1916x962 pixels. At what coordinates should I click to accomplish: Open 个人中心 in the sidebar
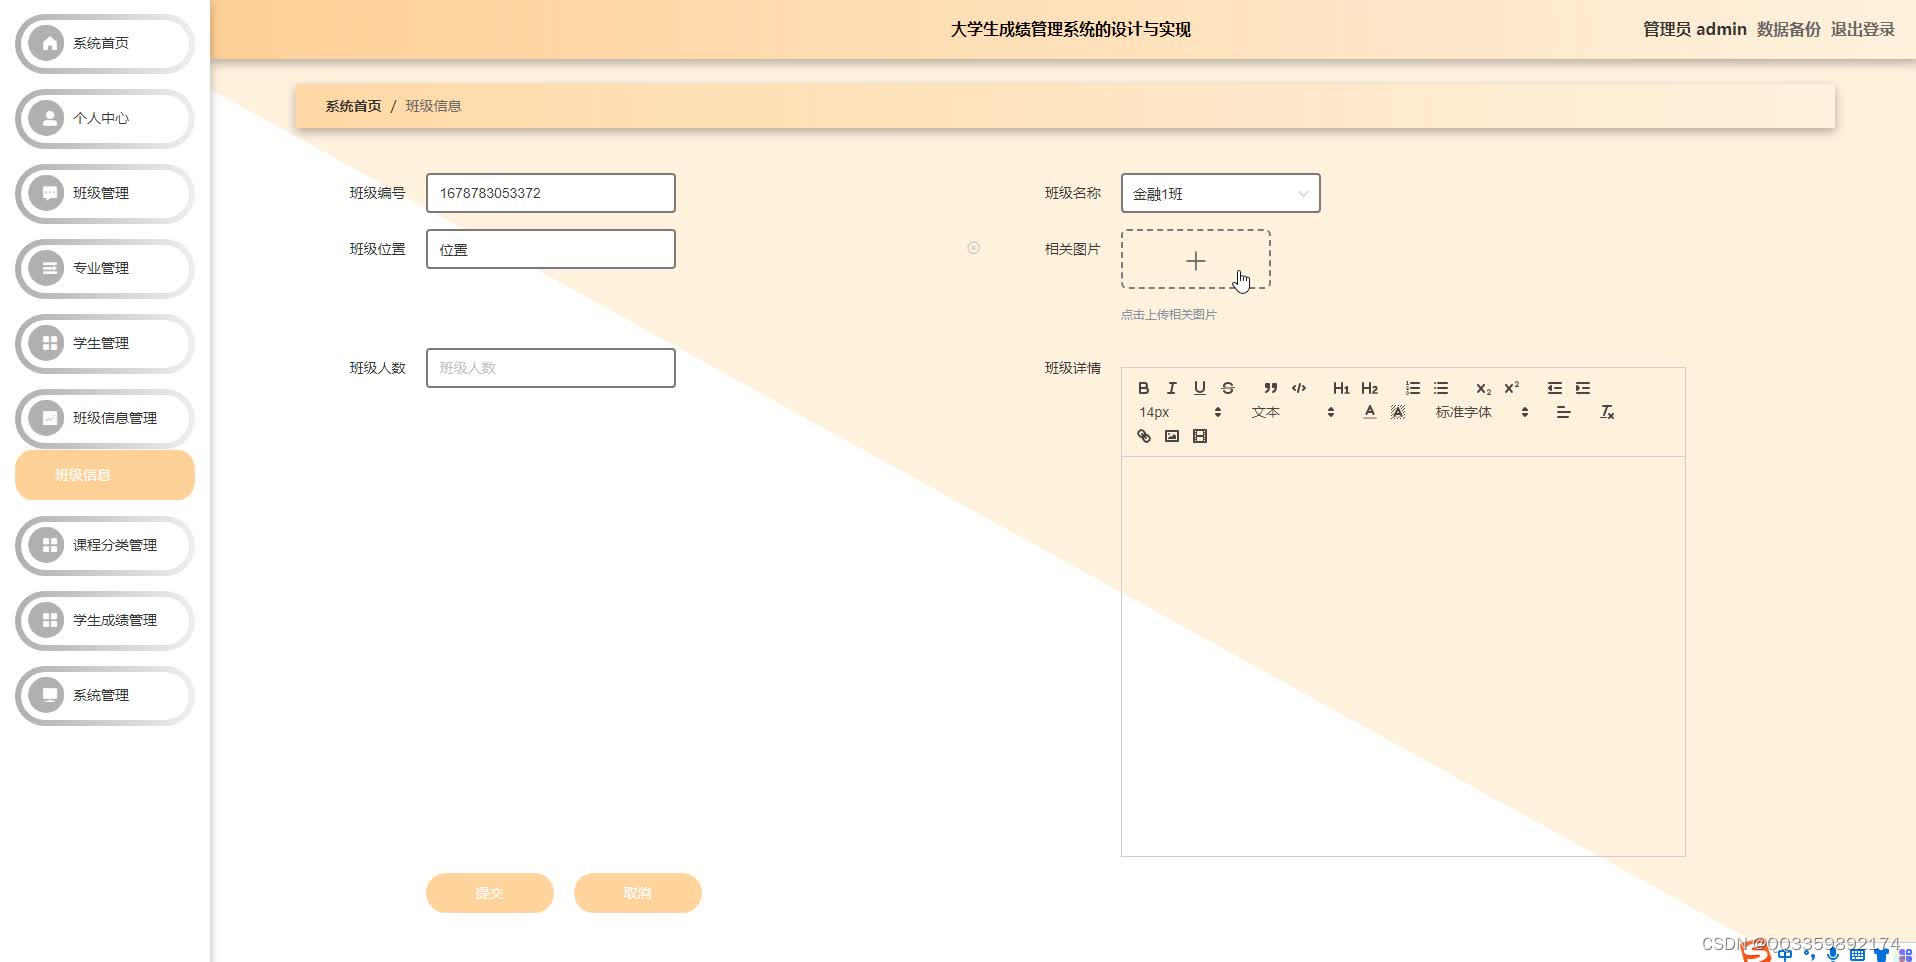105,118
